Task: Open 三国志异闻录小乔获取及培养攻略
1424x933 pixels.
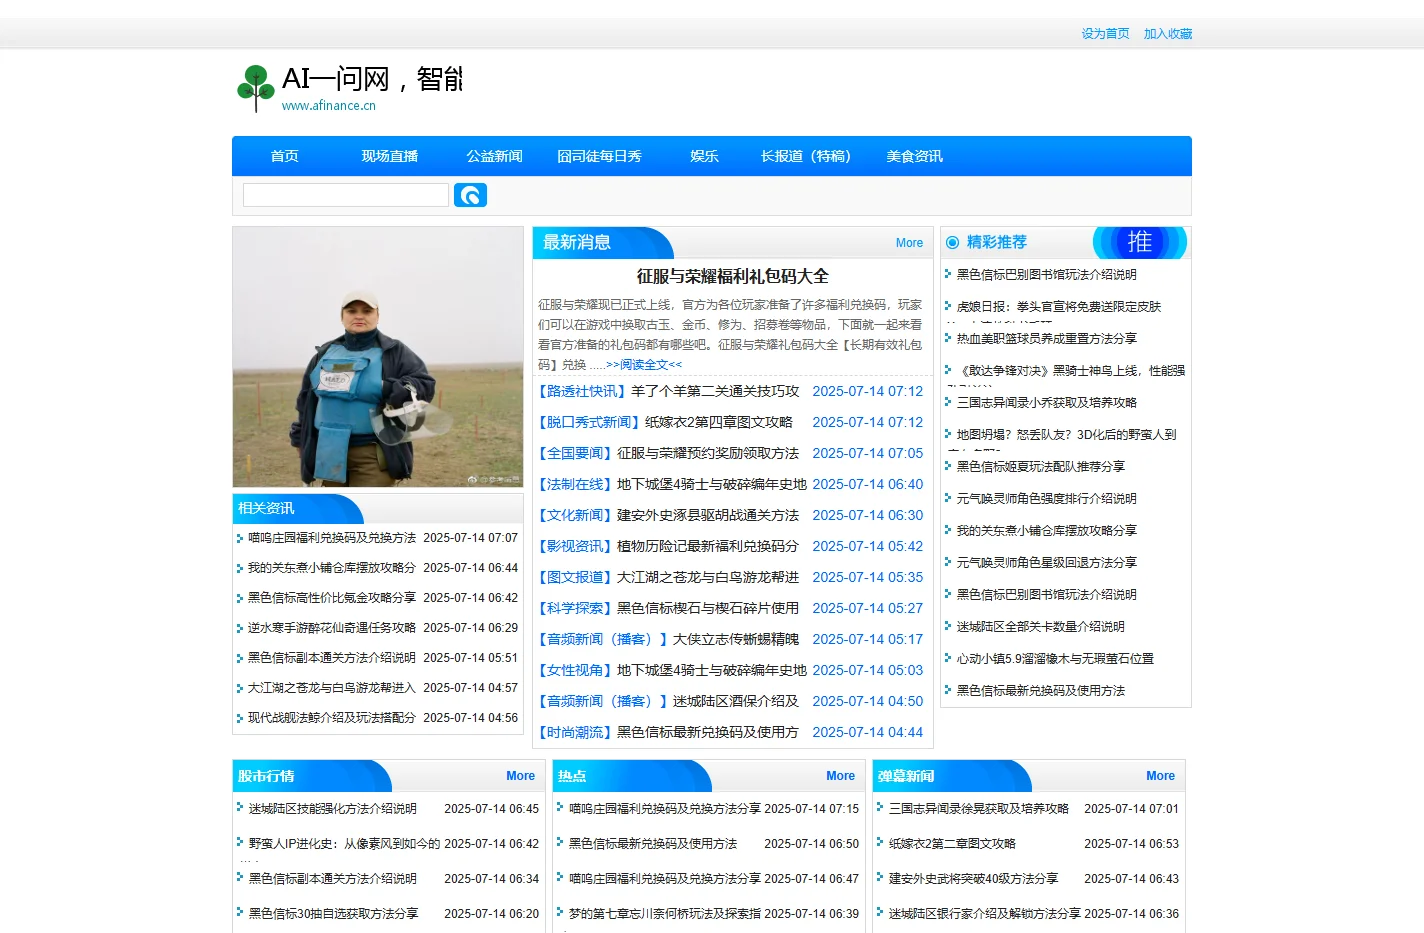Action: [1047, 403]
